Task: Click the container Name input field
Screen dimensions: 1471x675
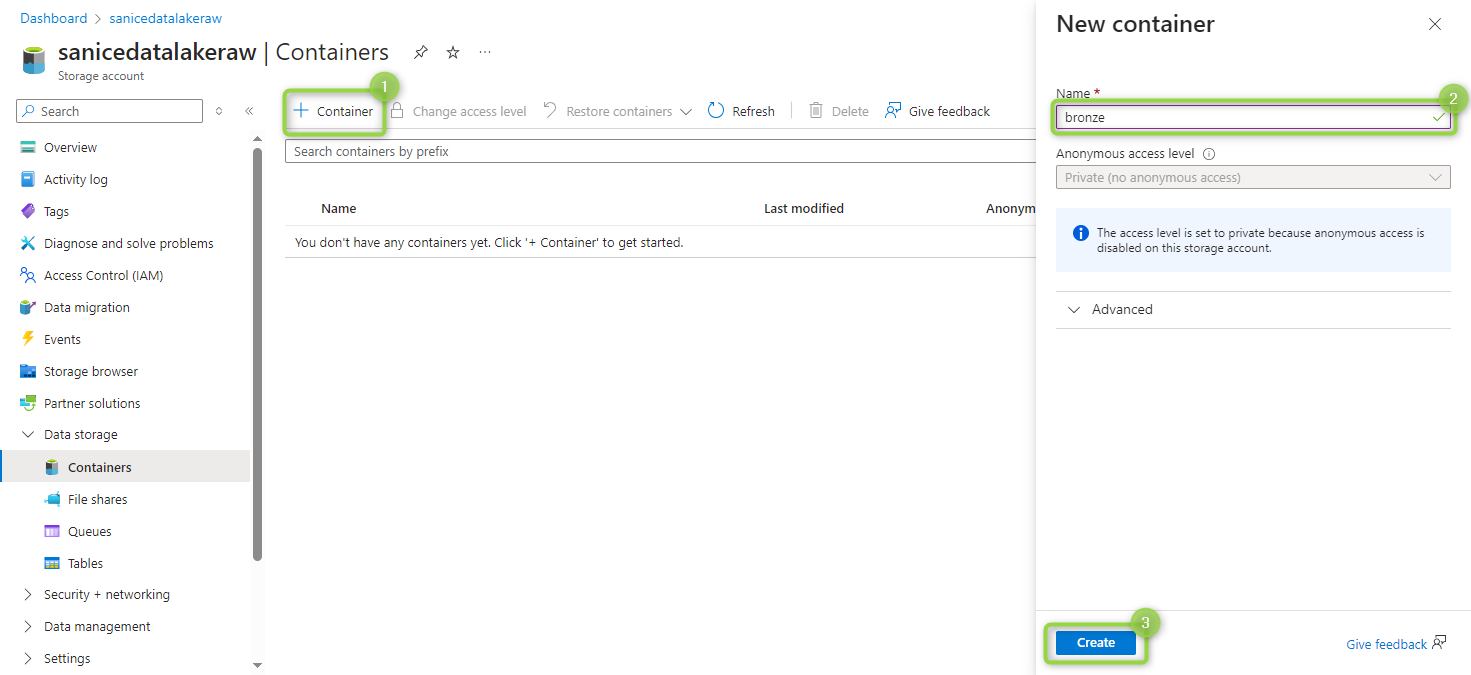Action: [1253, 117]
